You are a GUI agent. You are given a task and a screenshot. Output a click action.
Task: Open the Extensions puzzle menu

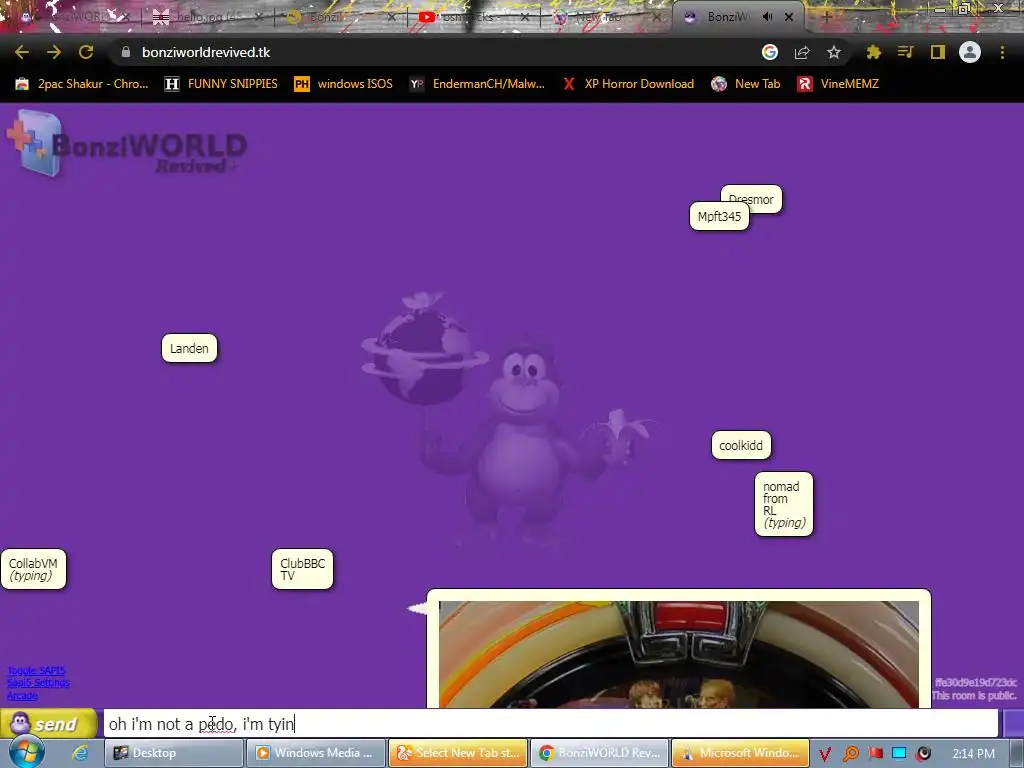(x=874, y=52)
